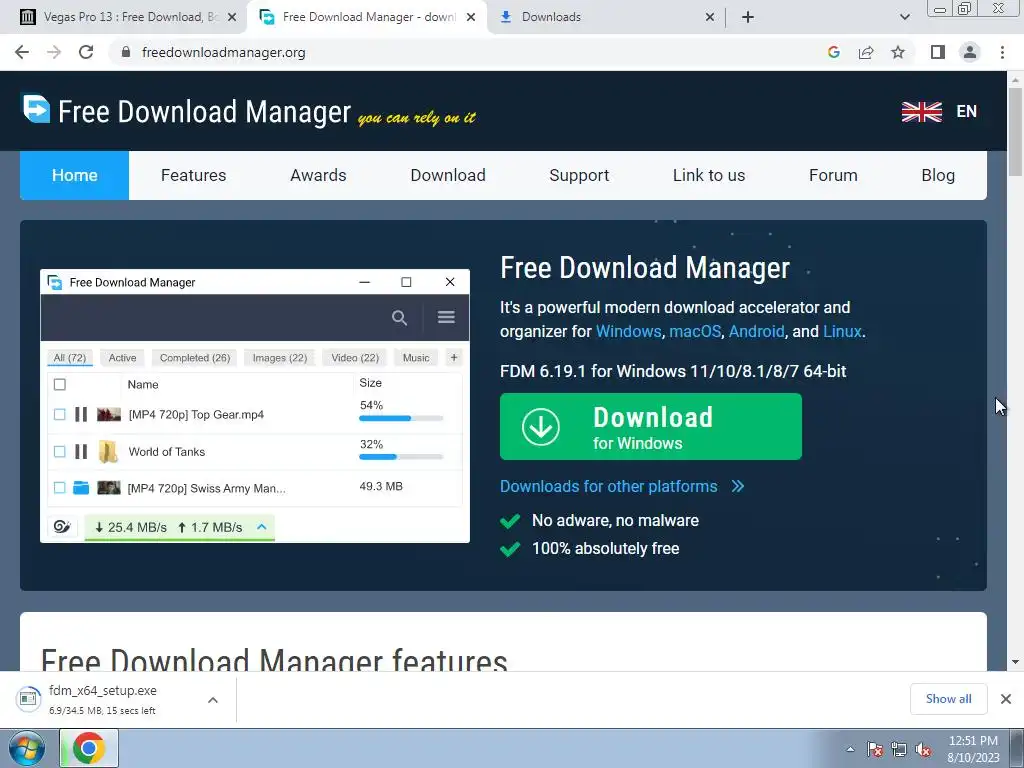Image resolution: width=1024 pixels, height=768 pixels.
Task: Open the Chrome profile avatar
Action: (970, 52)
